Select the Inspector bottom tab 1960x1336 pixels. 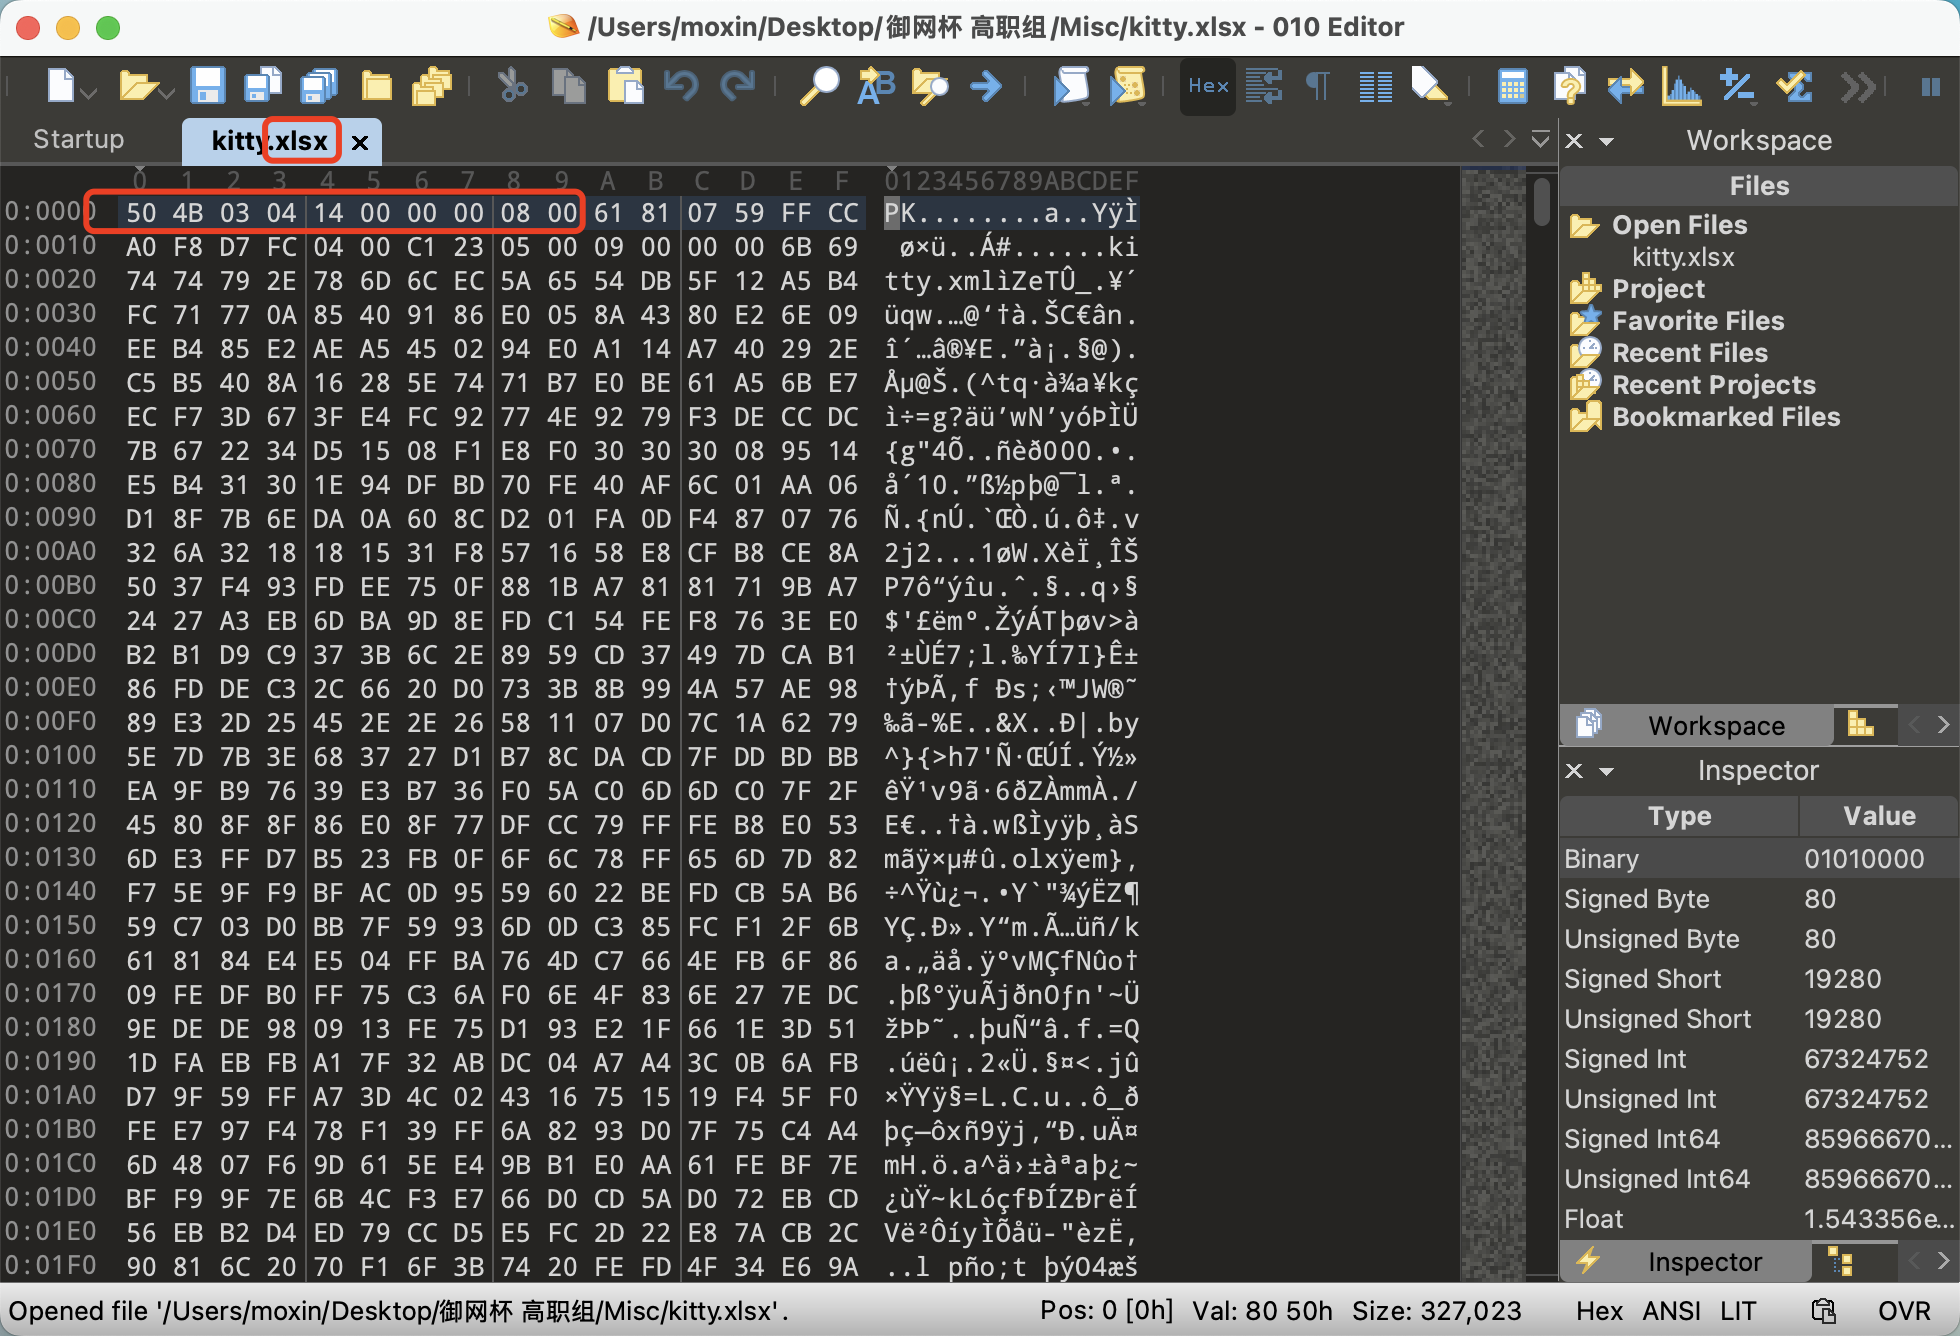(x=1704, y=1262)
